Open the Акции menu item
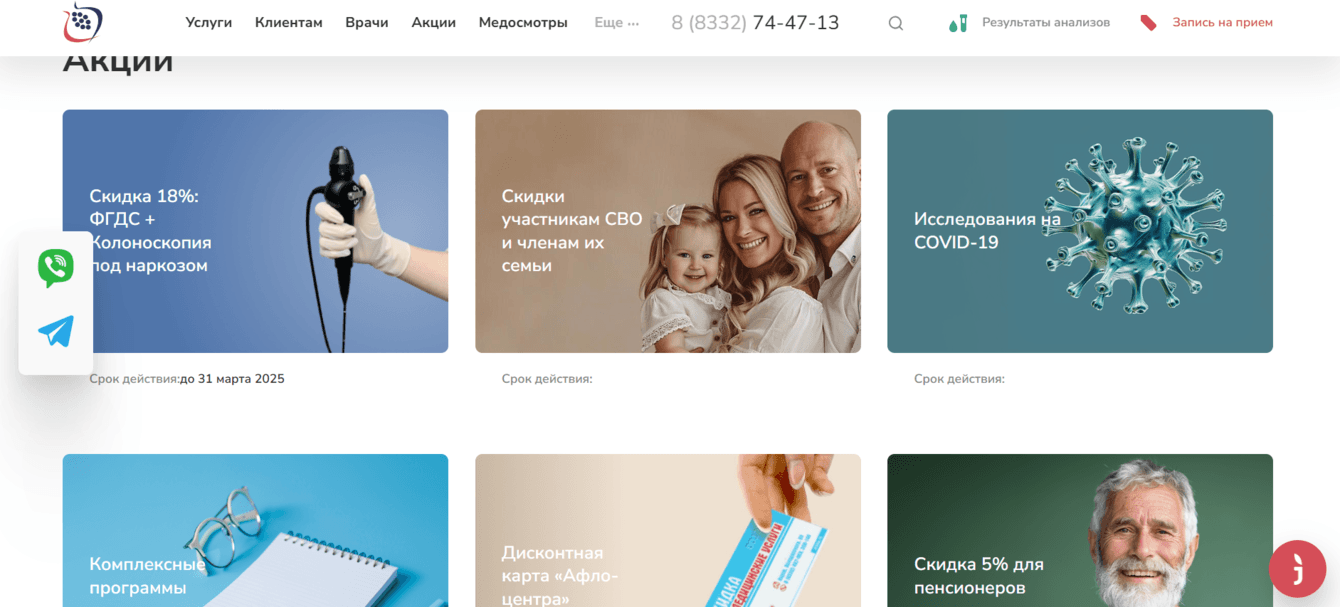1340x607 pixels. coord(434,22)
